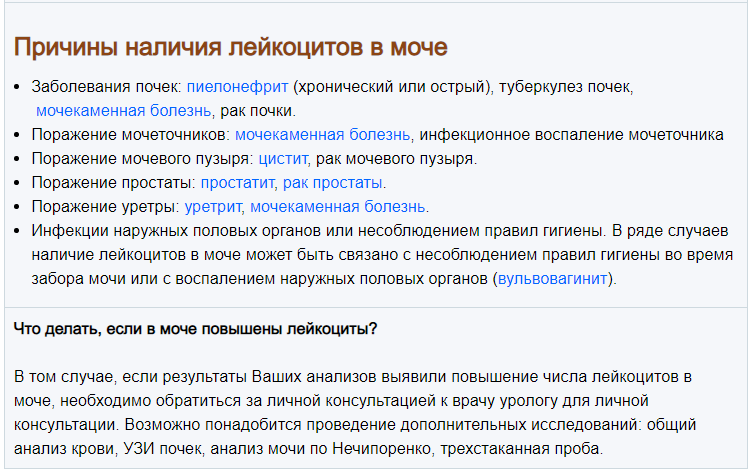This screenshot has height=473, width=752.
Task: Open мочекаменная болезнь link under kidney diseases
Action: [123, 111]
